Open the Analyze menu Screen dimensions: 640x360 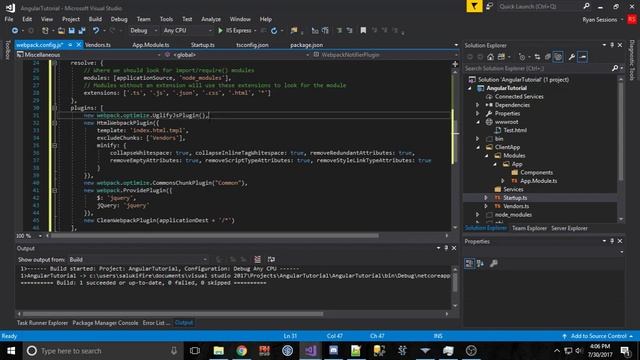(x=211, y=19)
